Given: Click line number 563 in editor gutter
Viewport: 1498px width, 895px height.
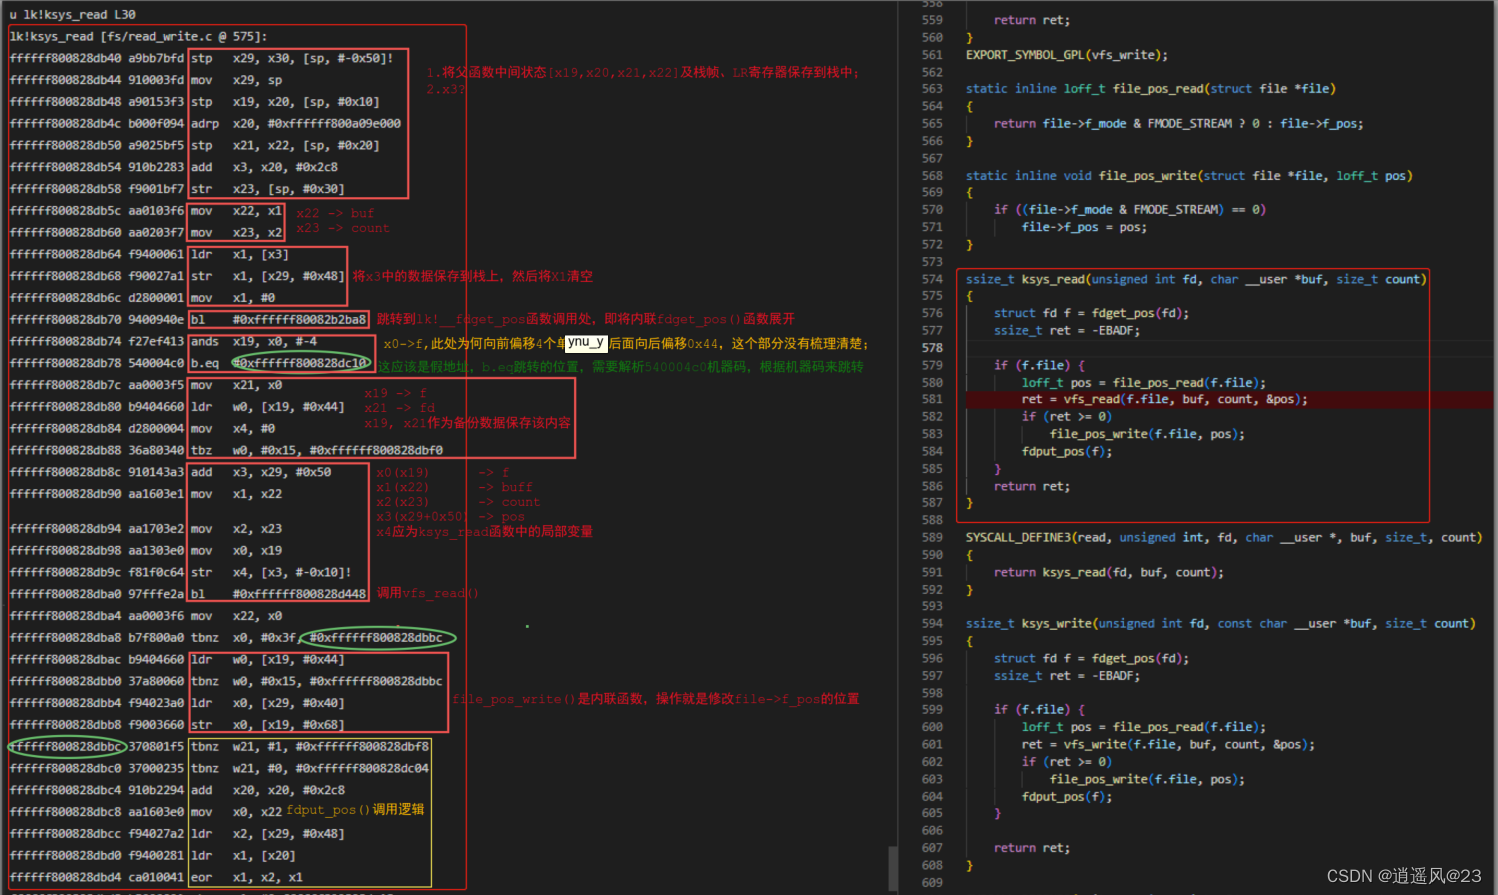Looking at the screenshot, I should pyautogui.click(x=932, y=89).
